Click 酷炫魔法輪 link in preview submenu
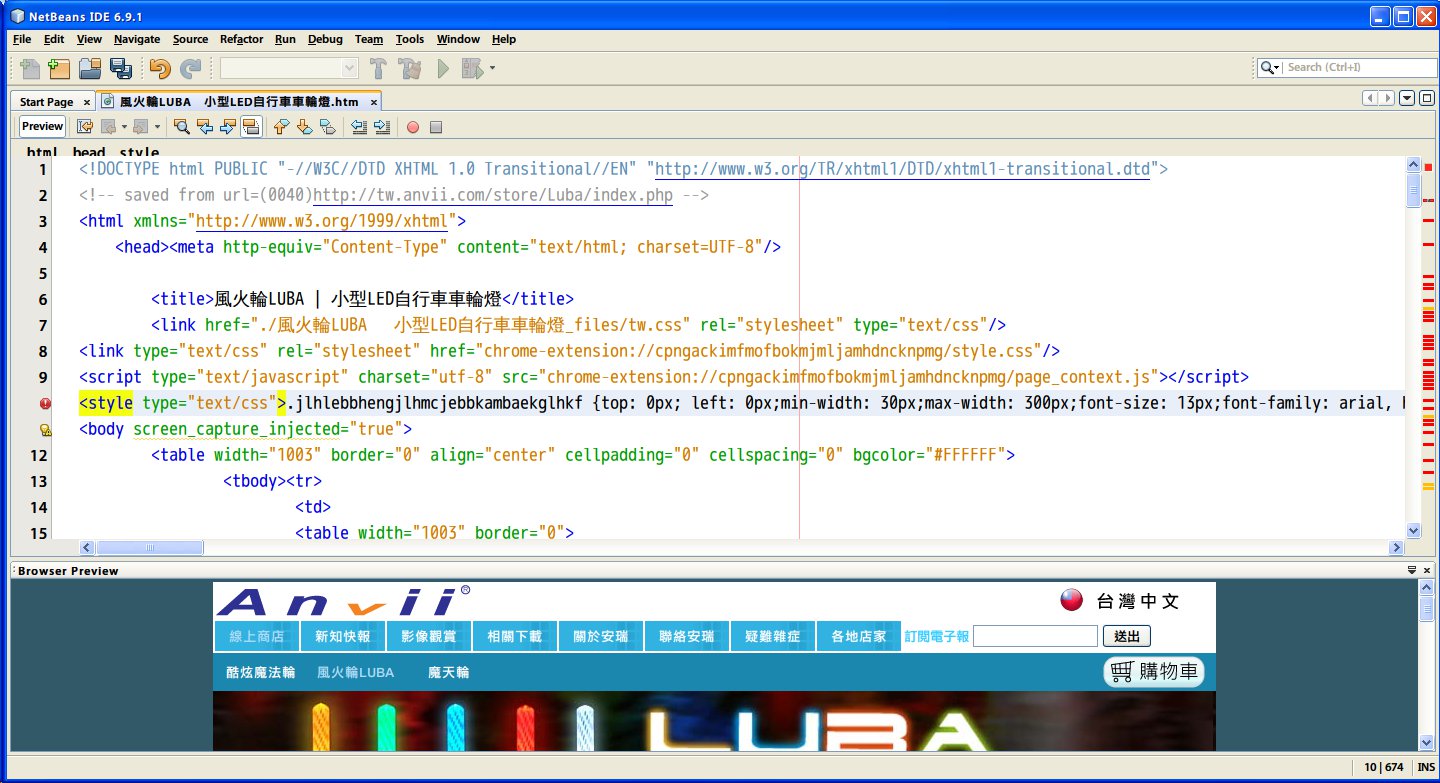 [261, 672]
